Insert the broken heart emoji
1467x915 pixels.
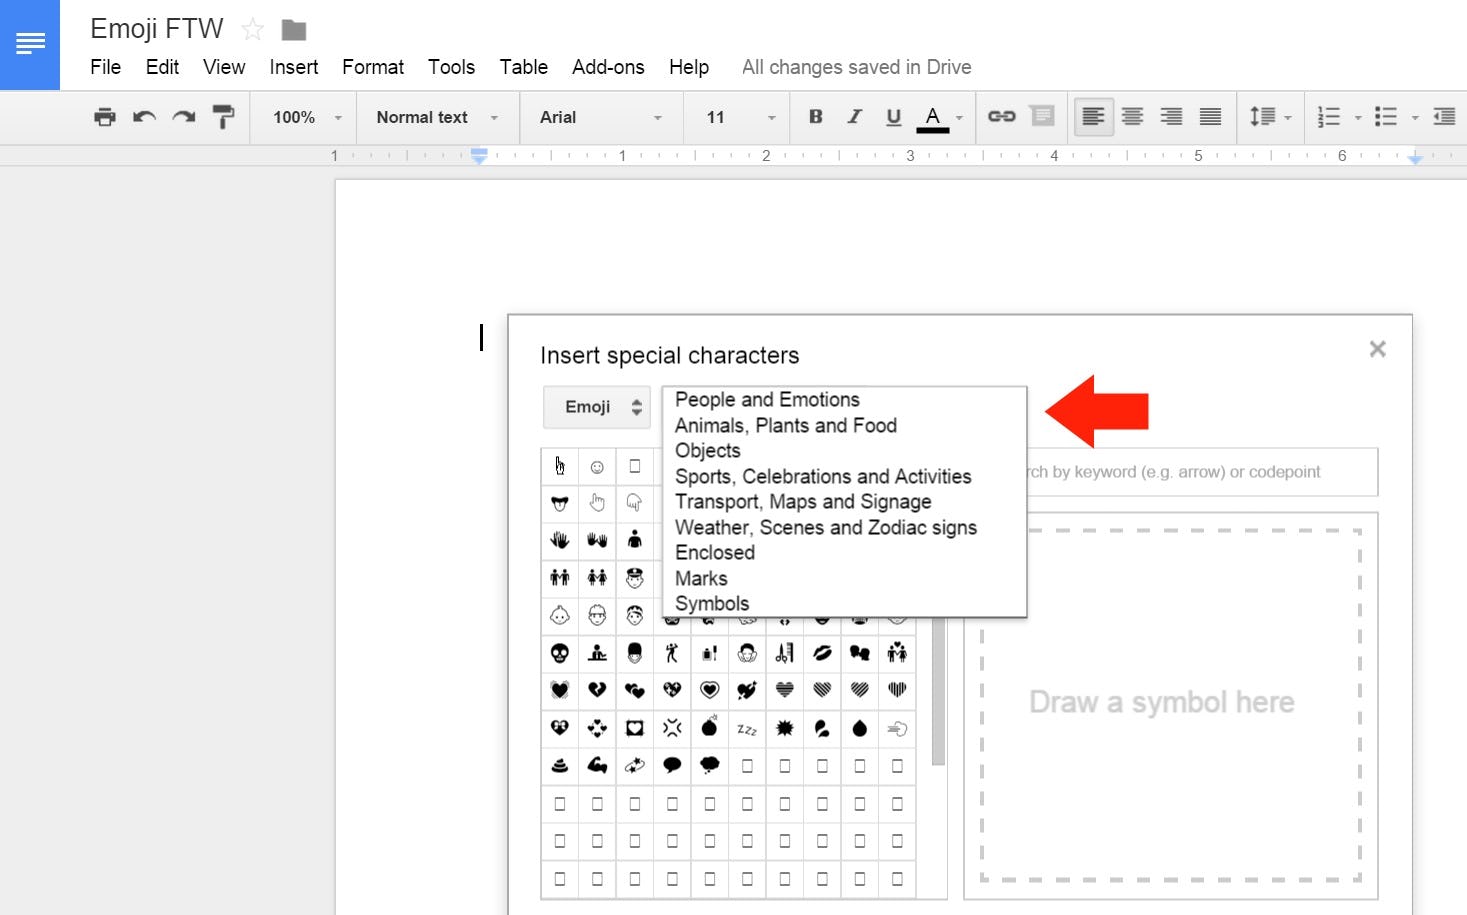click(597, 690)
